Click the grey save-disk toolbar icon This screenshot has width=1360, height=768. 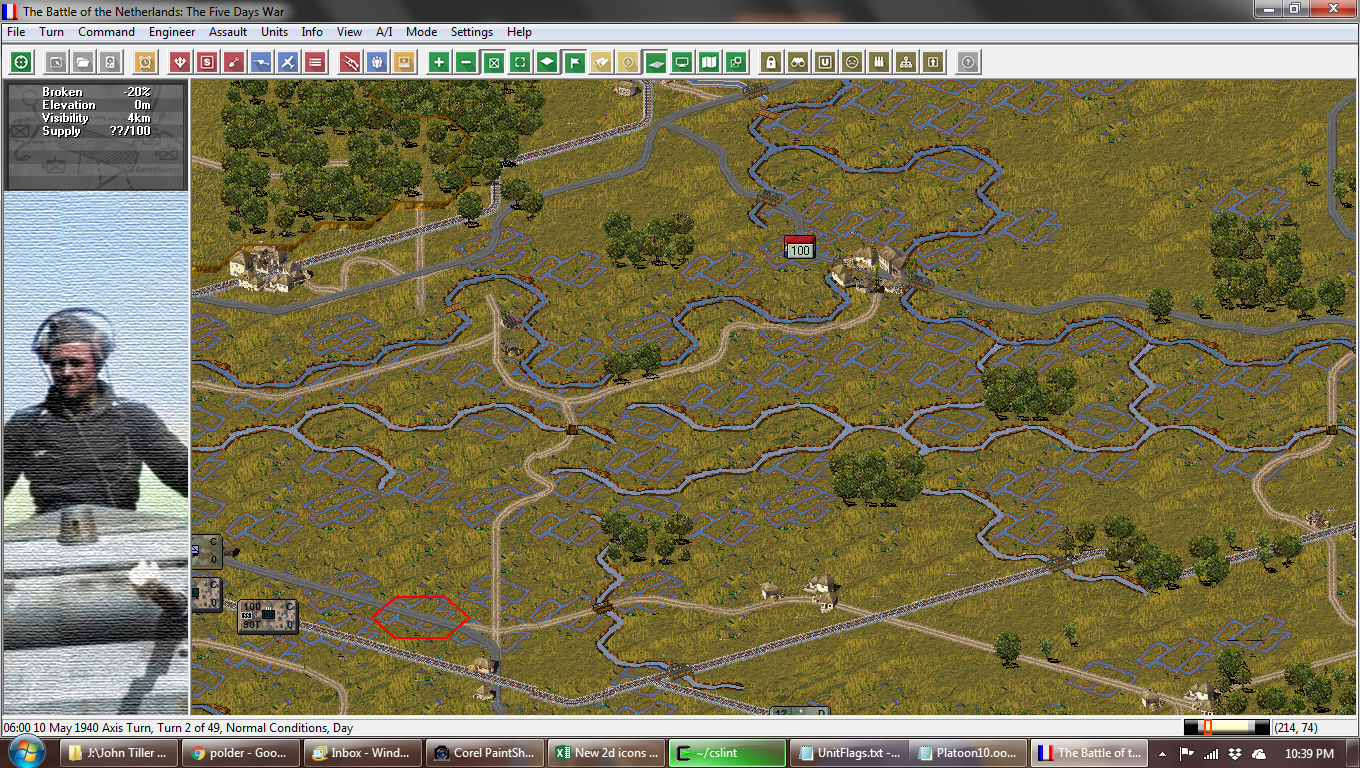pos(110,62)
